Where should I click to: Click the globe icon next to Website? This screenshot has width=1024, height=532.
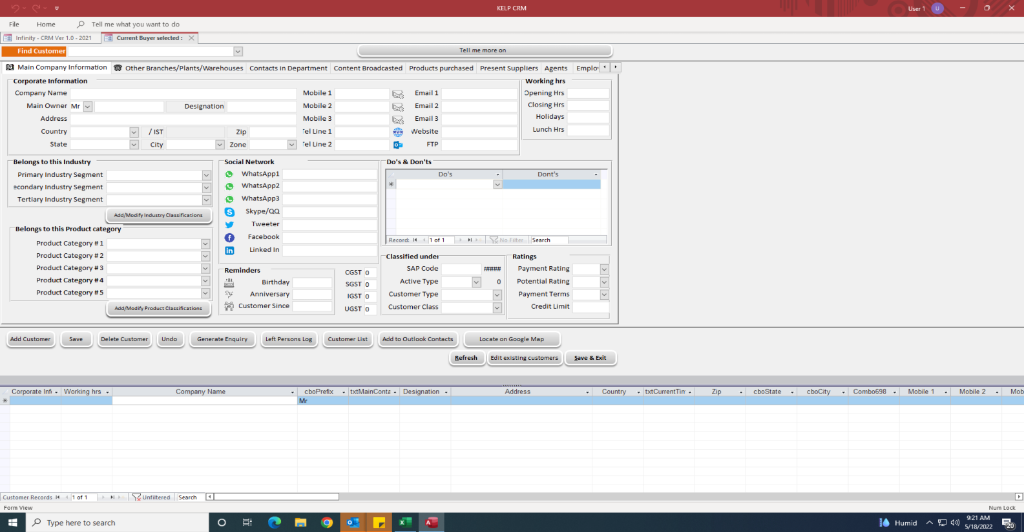[397, 132]
